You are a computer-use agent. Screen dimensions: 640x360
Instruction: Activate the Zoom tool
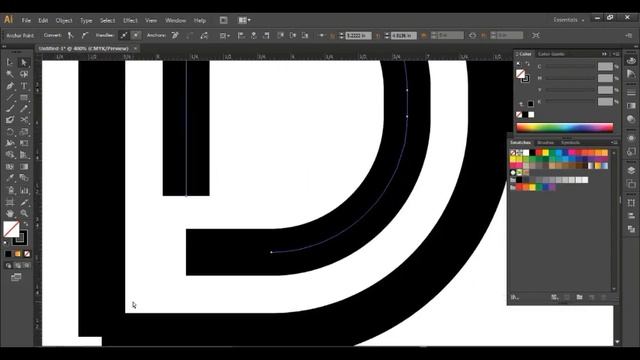(x=24, y=213)
